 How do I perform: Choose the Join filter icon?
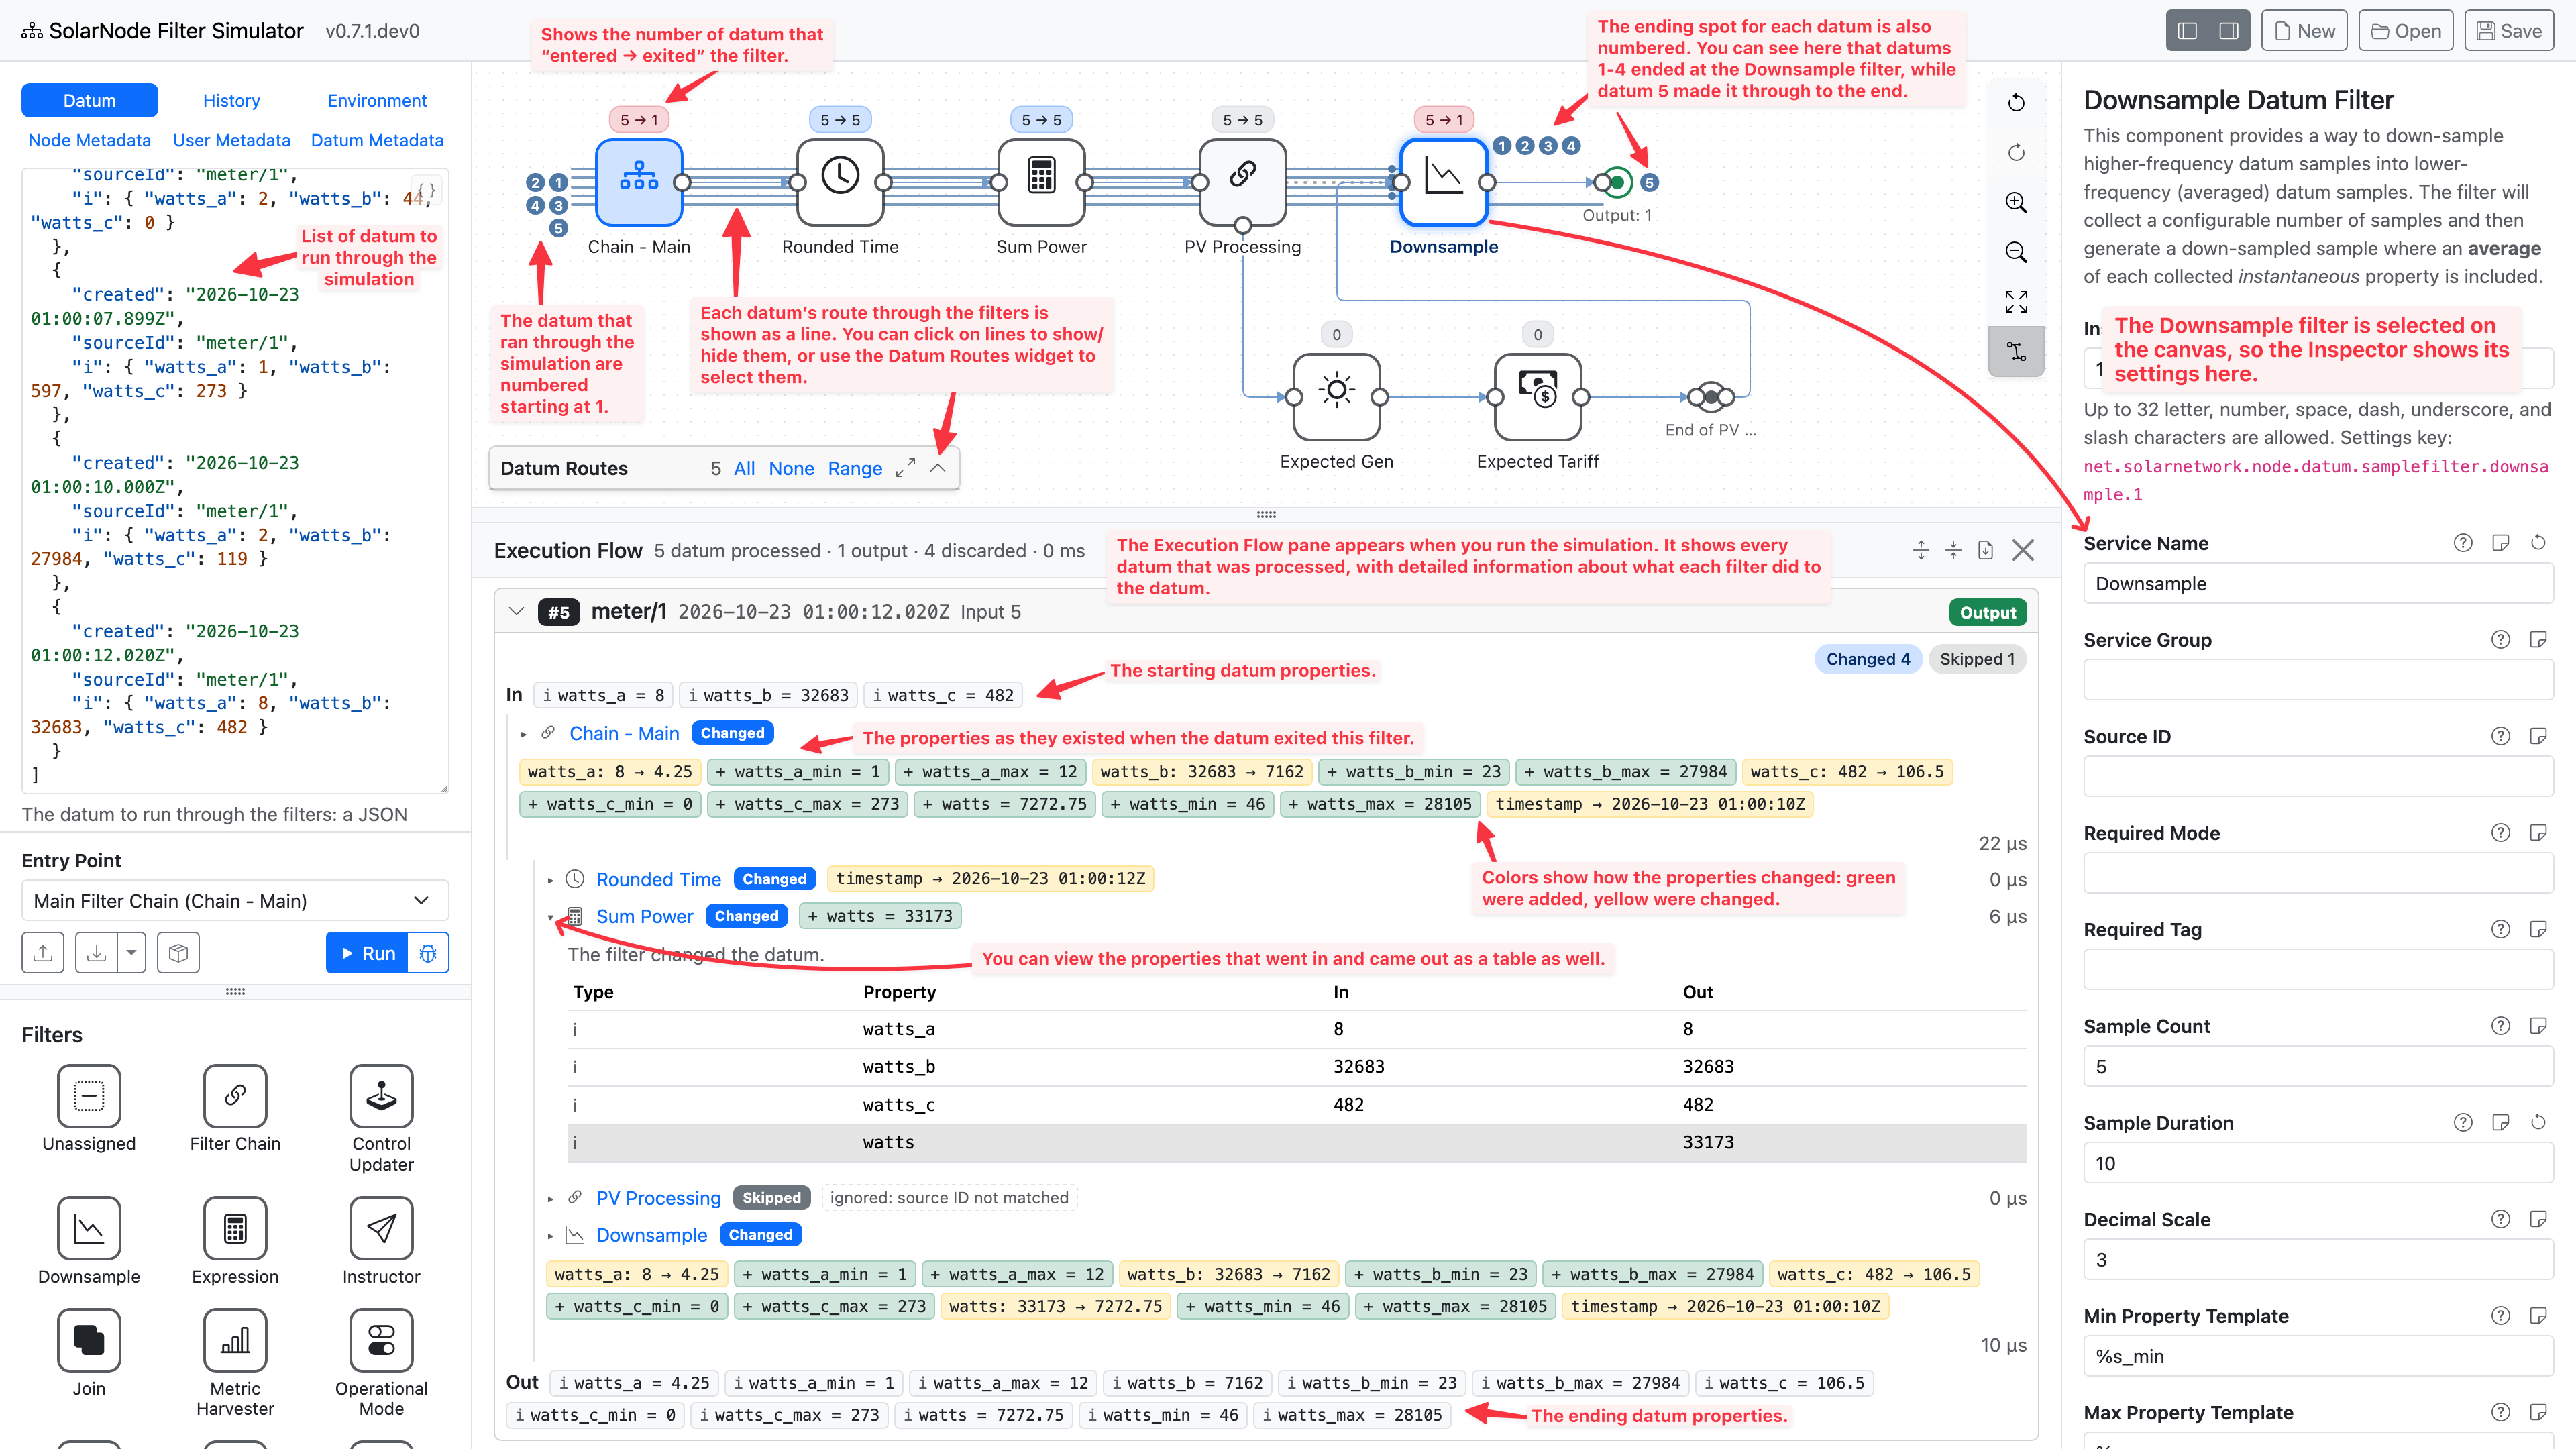click(89, 1340)
